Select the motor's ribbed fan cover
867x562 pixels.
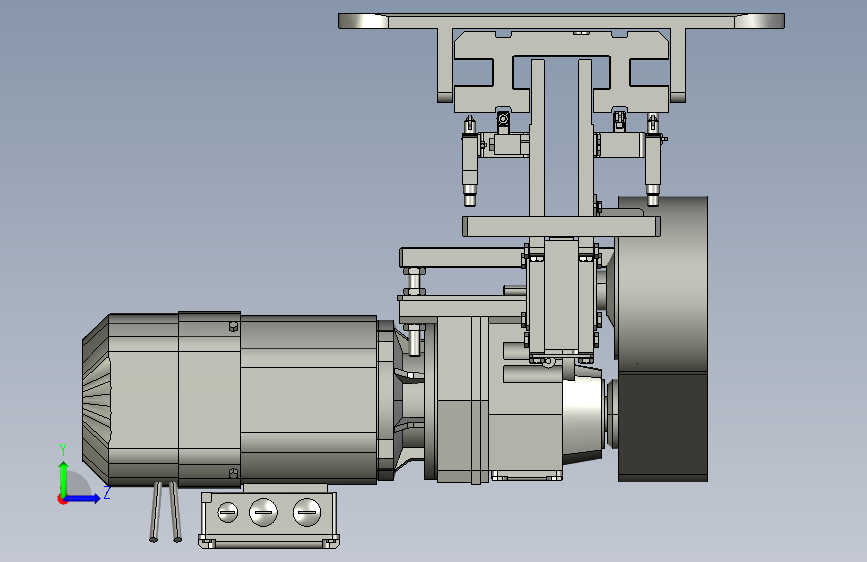point(96,399)
